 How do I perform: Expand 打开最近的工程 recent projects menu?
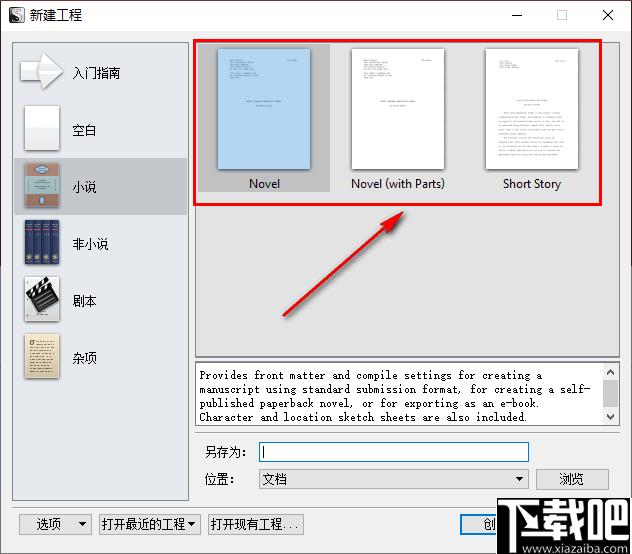tap(150, 524)
